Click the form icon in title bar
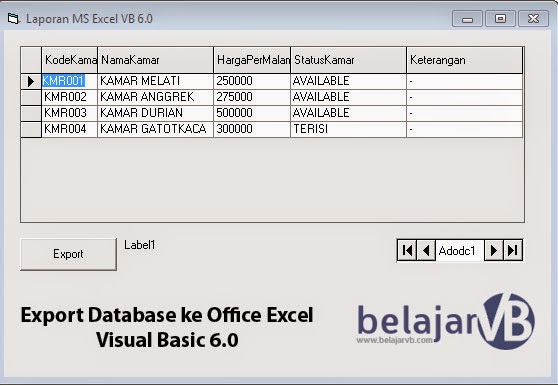 pos(13,18)
